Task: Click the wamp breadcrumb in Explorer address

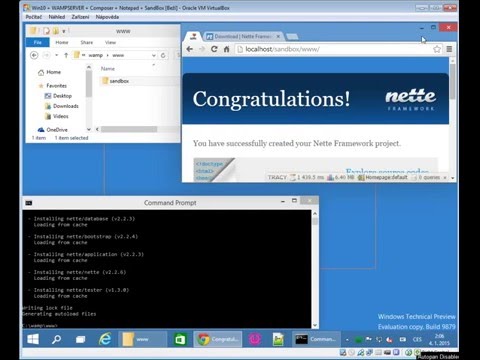Action: click(95, 55)
